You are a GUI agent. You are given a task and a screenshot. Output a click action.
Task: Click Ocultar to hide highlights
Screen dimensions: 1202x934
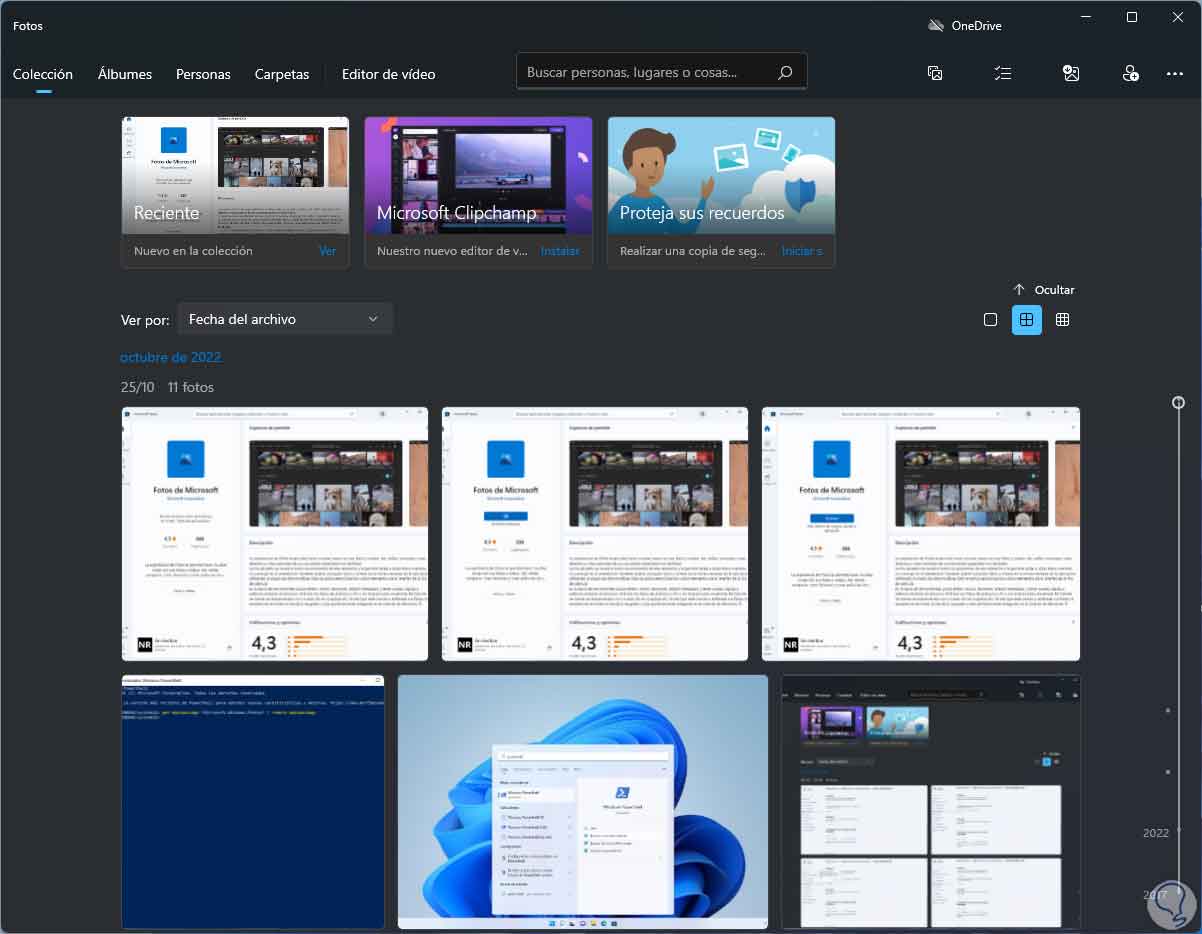(1043, 290)
